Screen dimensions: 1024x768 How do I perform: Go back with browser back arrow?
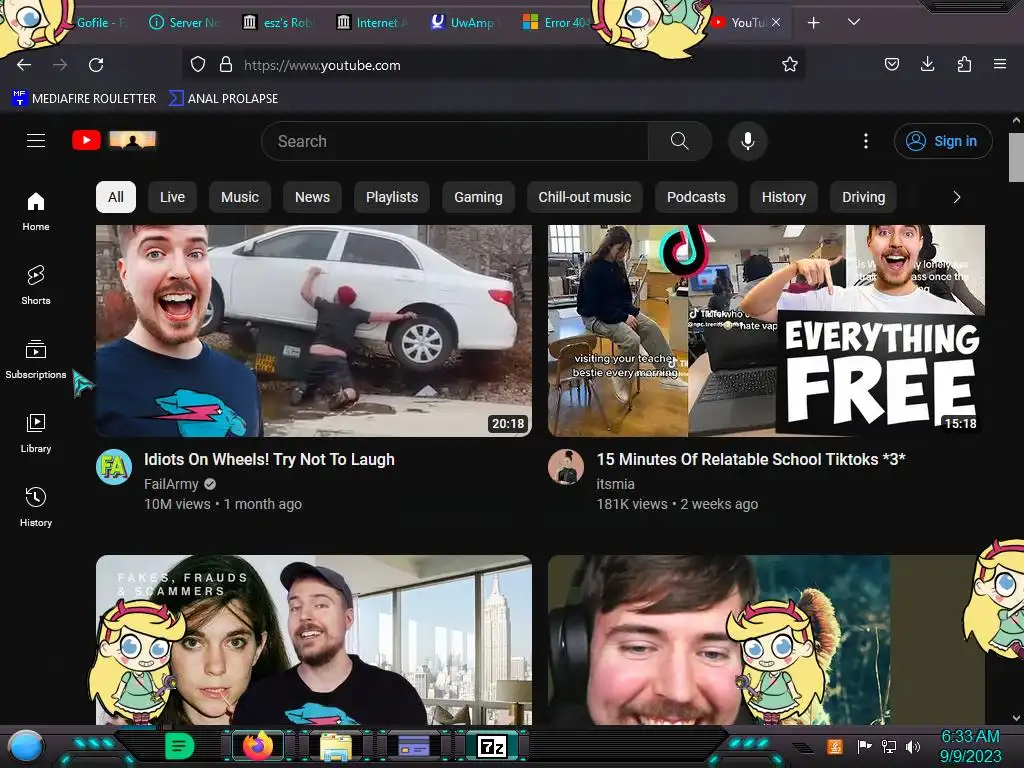pos(24,65)
